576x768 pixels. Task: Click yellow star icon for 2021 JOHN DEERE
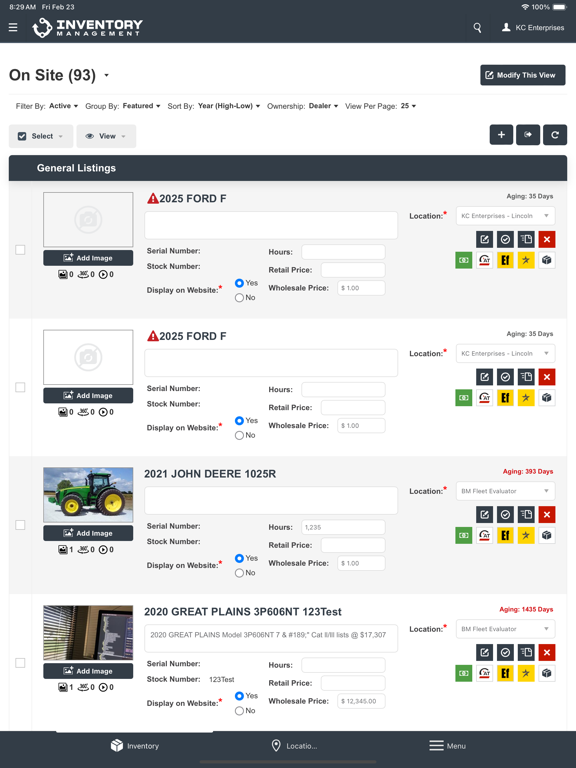[x=526, y=535]
